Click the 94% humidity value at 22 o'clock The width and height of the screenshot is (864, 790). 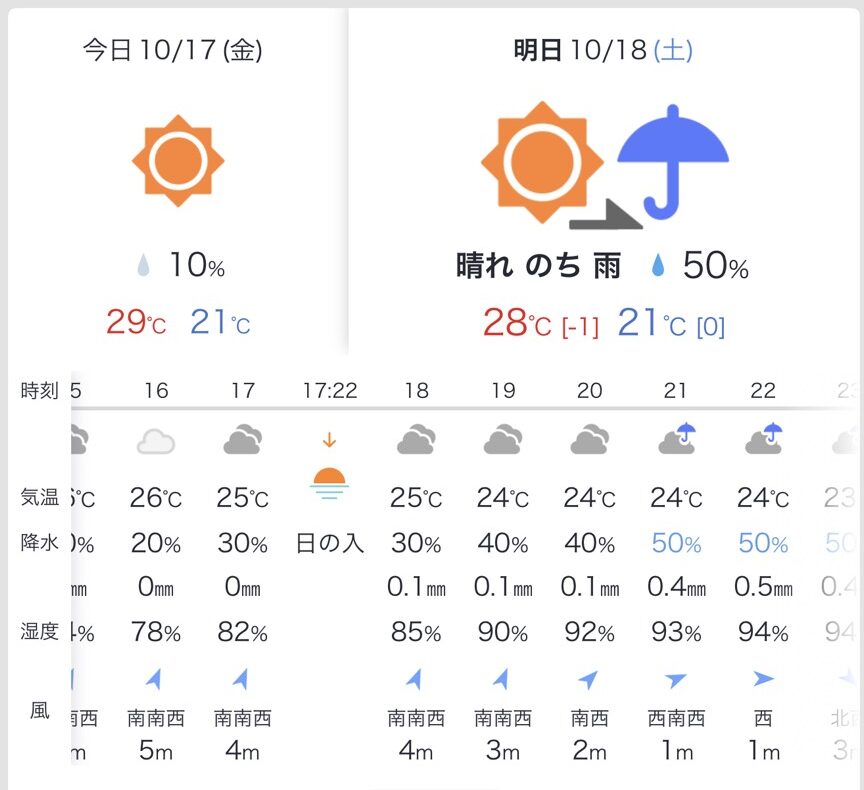pos(763,632)
